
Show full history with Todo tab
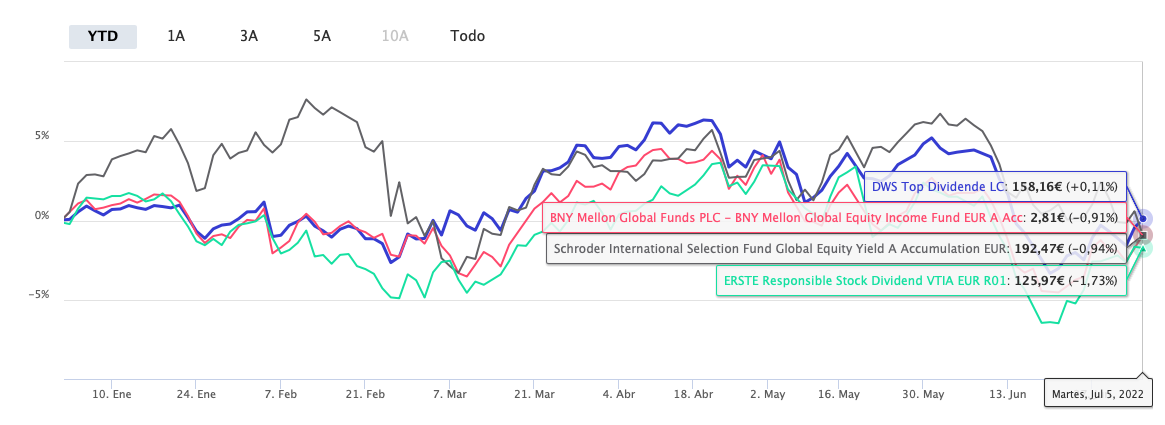467,36
